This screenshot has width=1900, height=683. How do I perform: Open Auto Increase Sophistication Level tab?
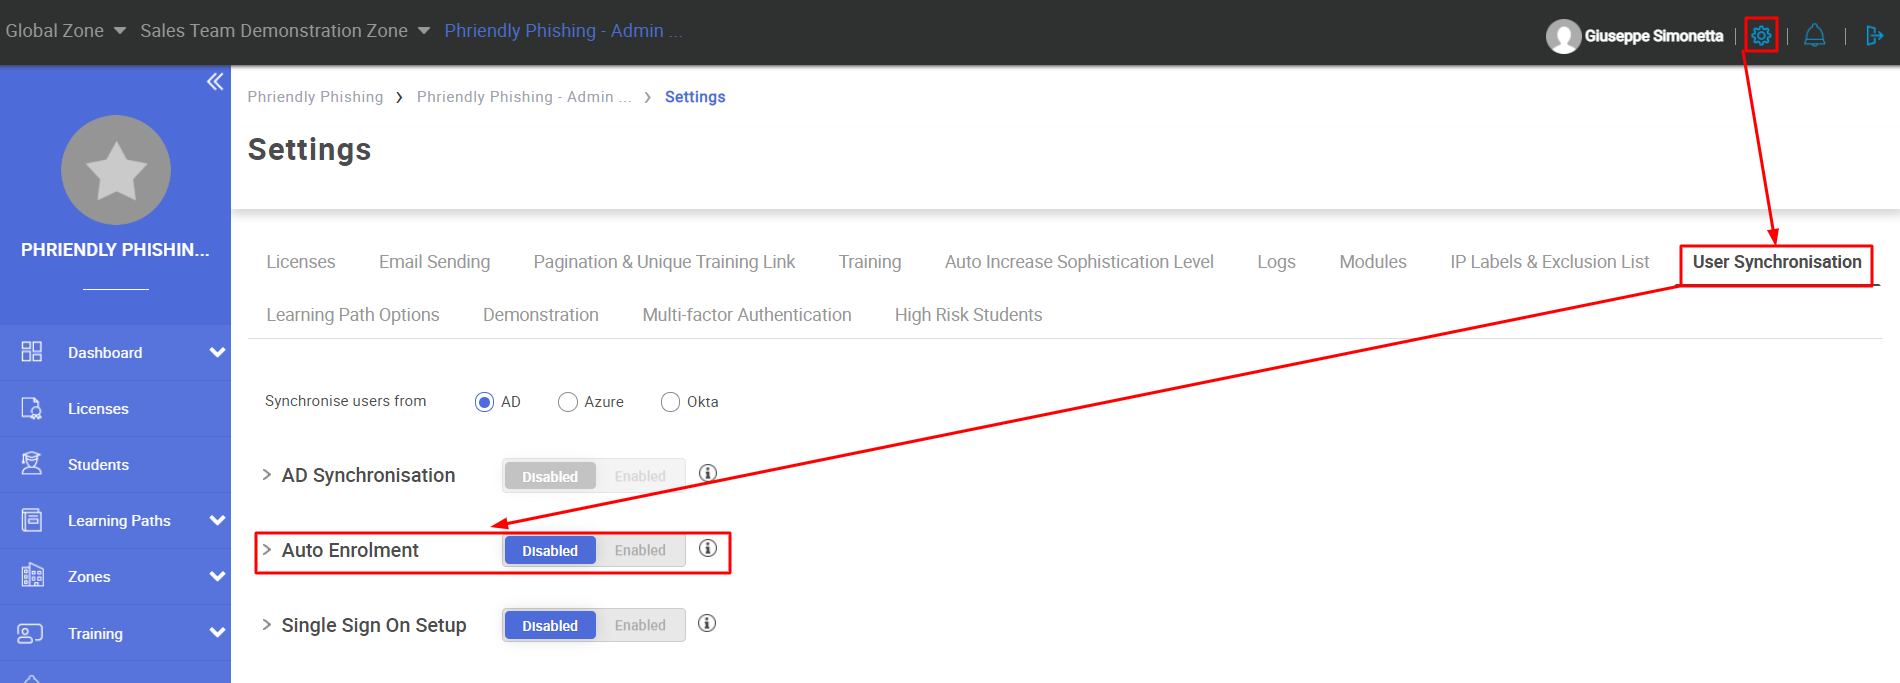pos(1079,262)
